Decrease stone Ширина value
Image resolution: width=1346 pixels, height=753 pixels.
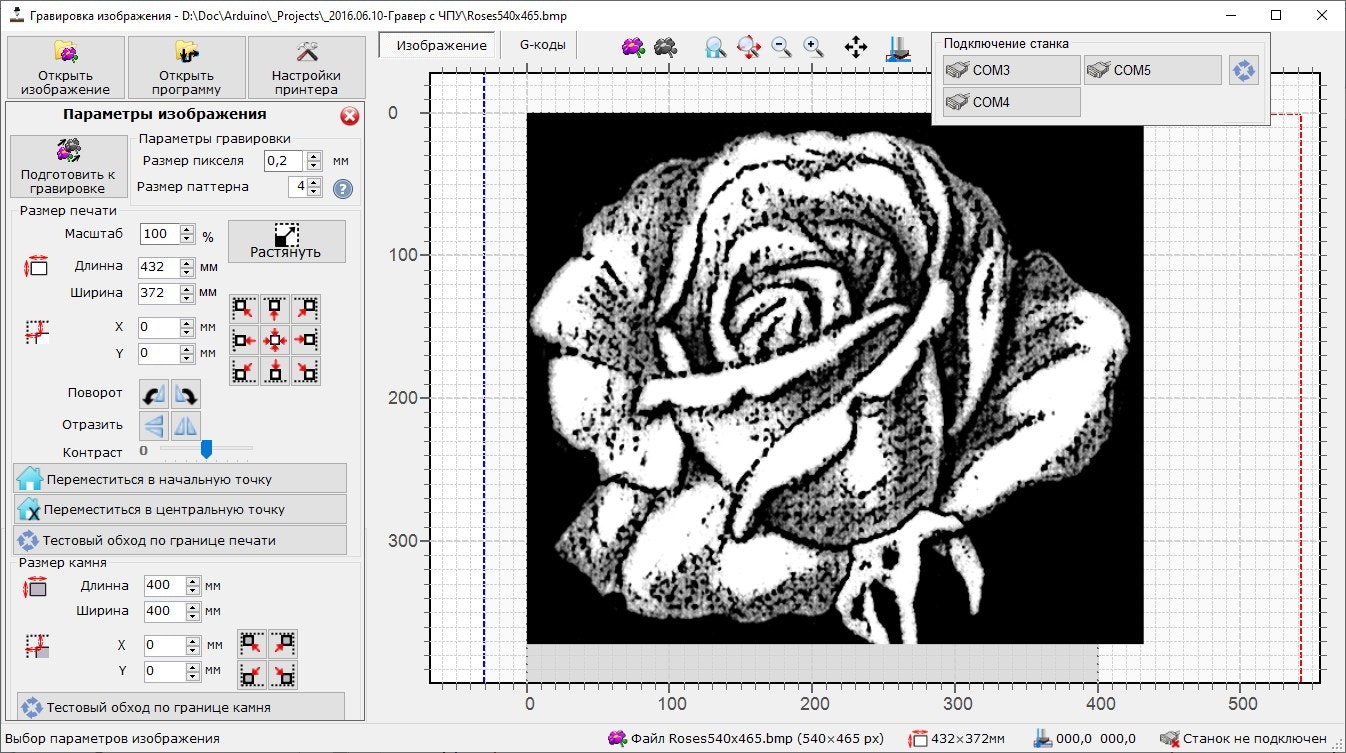pos(193,616)
